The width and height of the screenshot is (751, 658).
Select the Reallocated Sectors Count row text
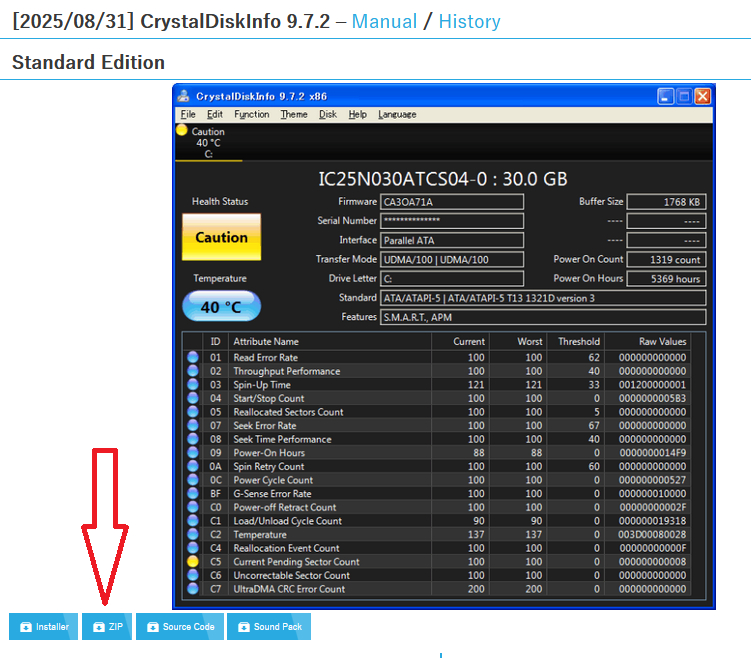click(x=288, y=412)
